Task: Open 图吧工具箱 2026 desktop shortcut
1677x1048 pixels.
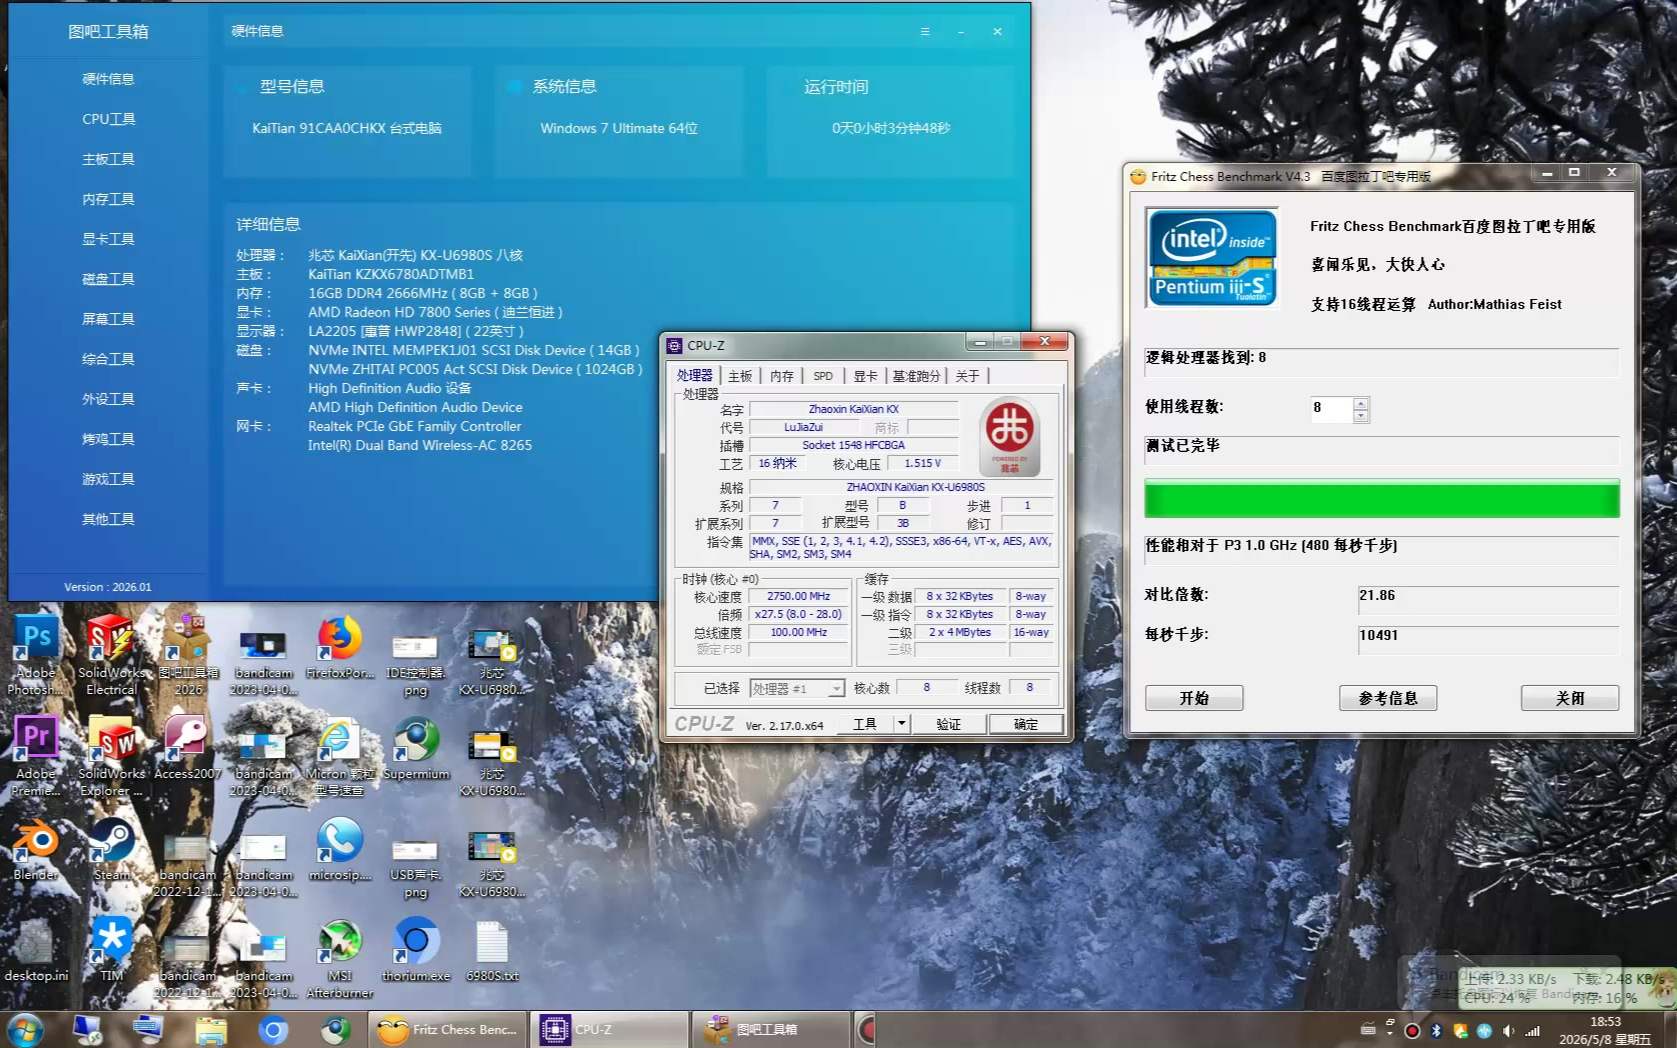Action: click(188, 655)
